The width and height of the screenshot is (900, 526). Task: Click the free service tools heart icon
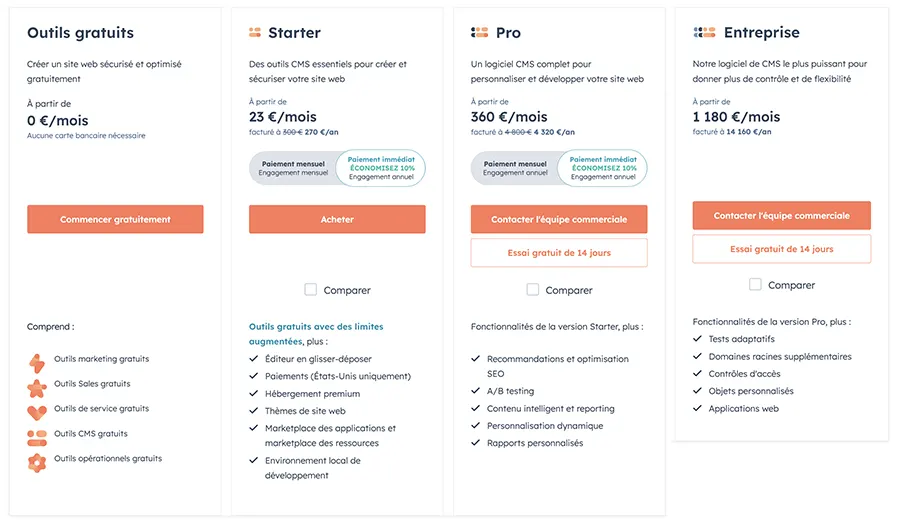click(x=37, y=411)
